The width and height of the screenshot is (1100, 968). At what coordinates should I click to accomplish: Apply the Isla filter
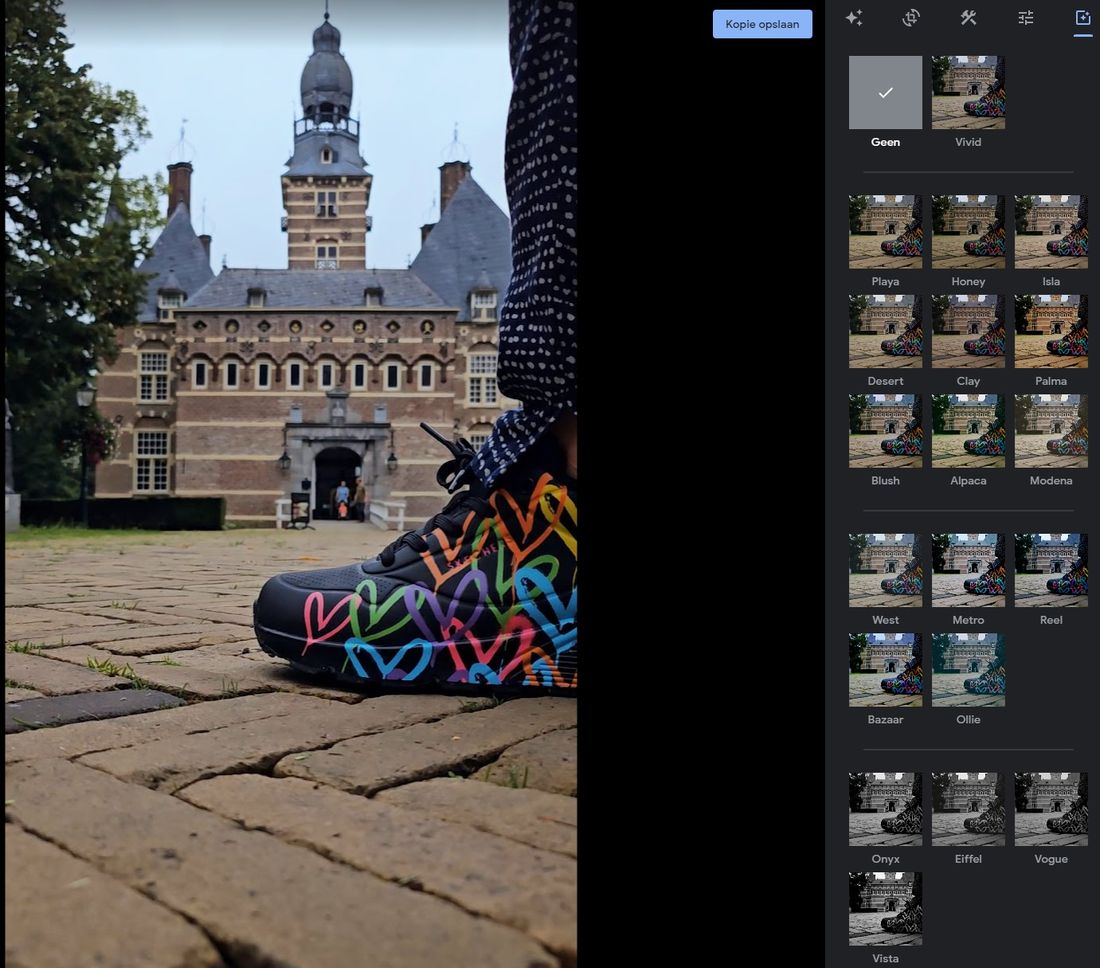1051,231
